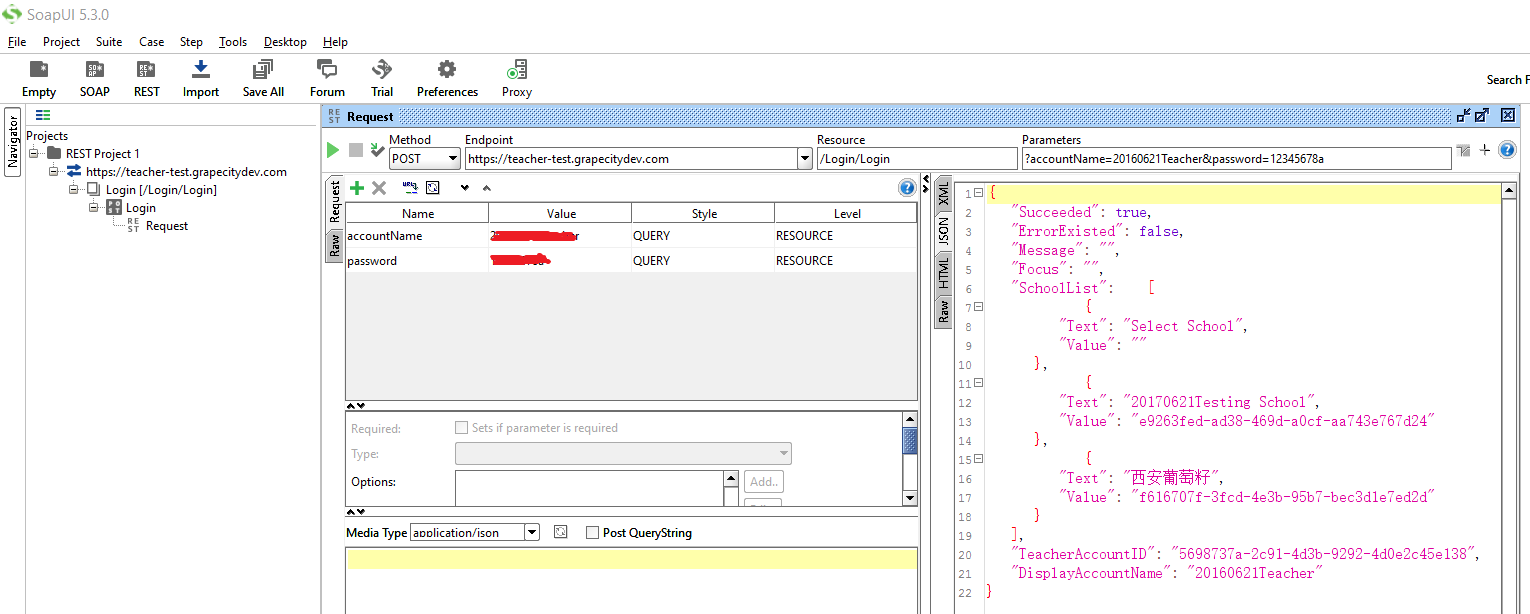Switch request editor to Raw tab
The width and height of the screenshot is (1530, 614).
[335, 245]
